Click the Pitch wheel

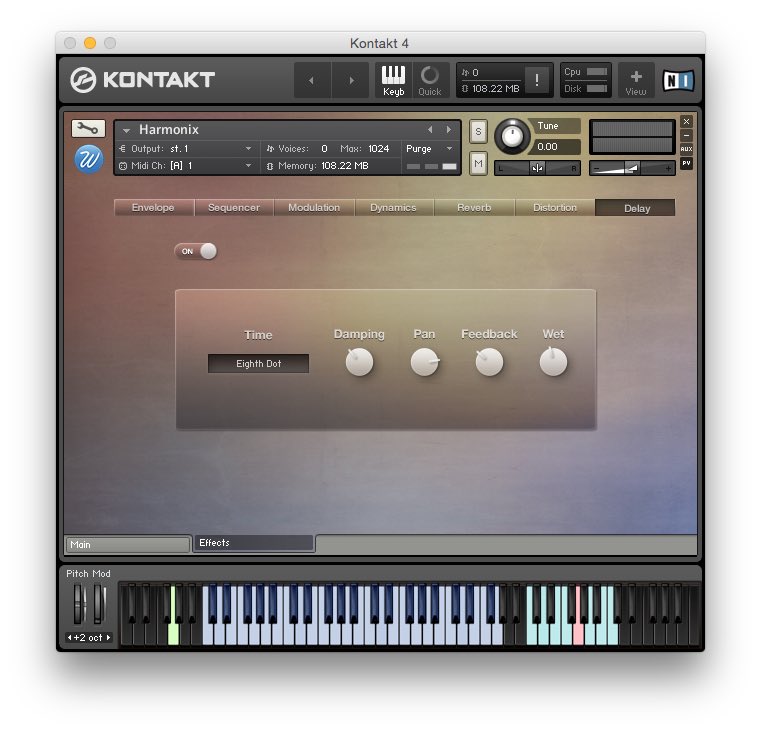coord(79,604)
